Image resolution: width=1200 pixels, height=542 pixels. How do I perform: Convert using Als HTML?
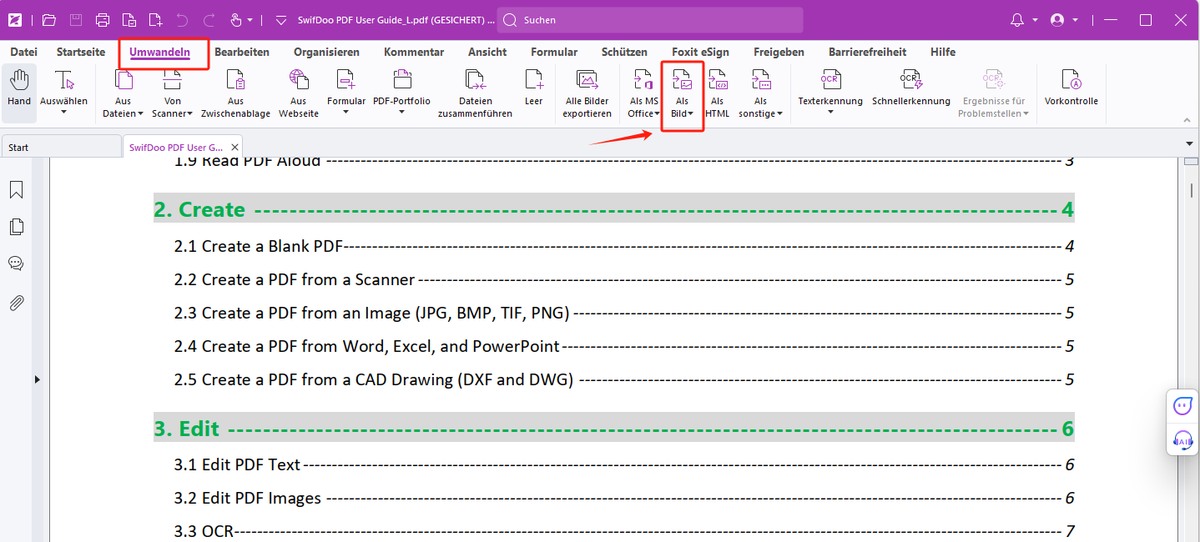pos(717,95)
